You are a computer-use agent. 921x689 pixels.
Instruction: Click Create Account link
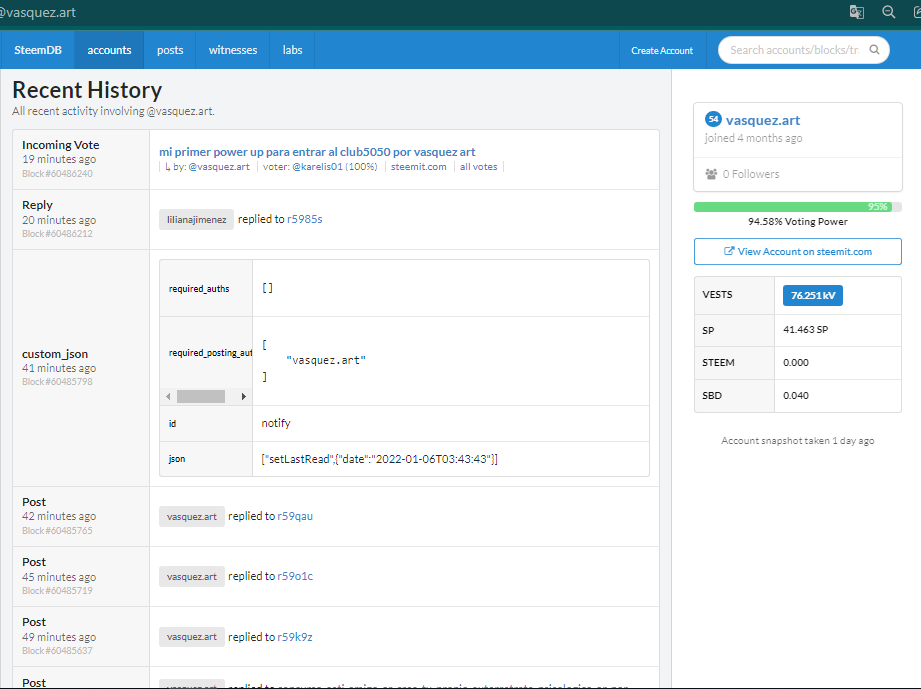[x=662, y=51]
